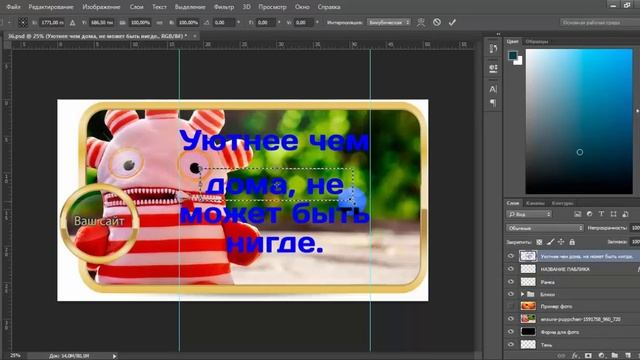Screen dimensions: 640x360
Task: Create a new layer icon
Action: pos(627,356)
